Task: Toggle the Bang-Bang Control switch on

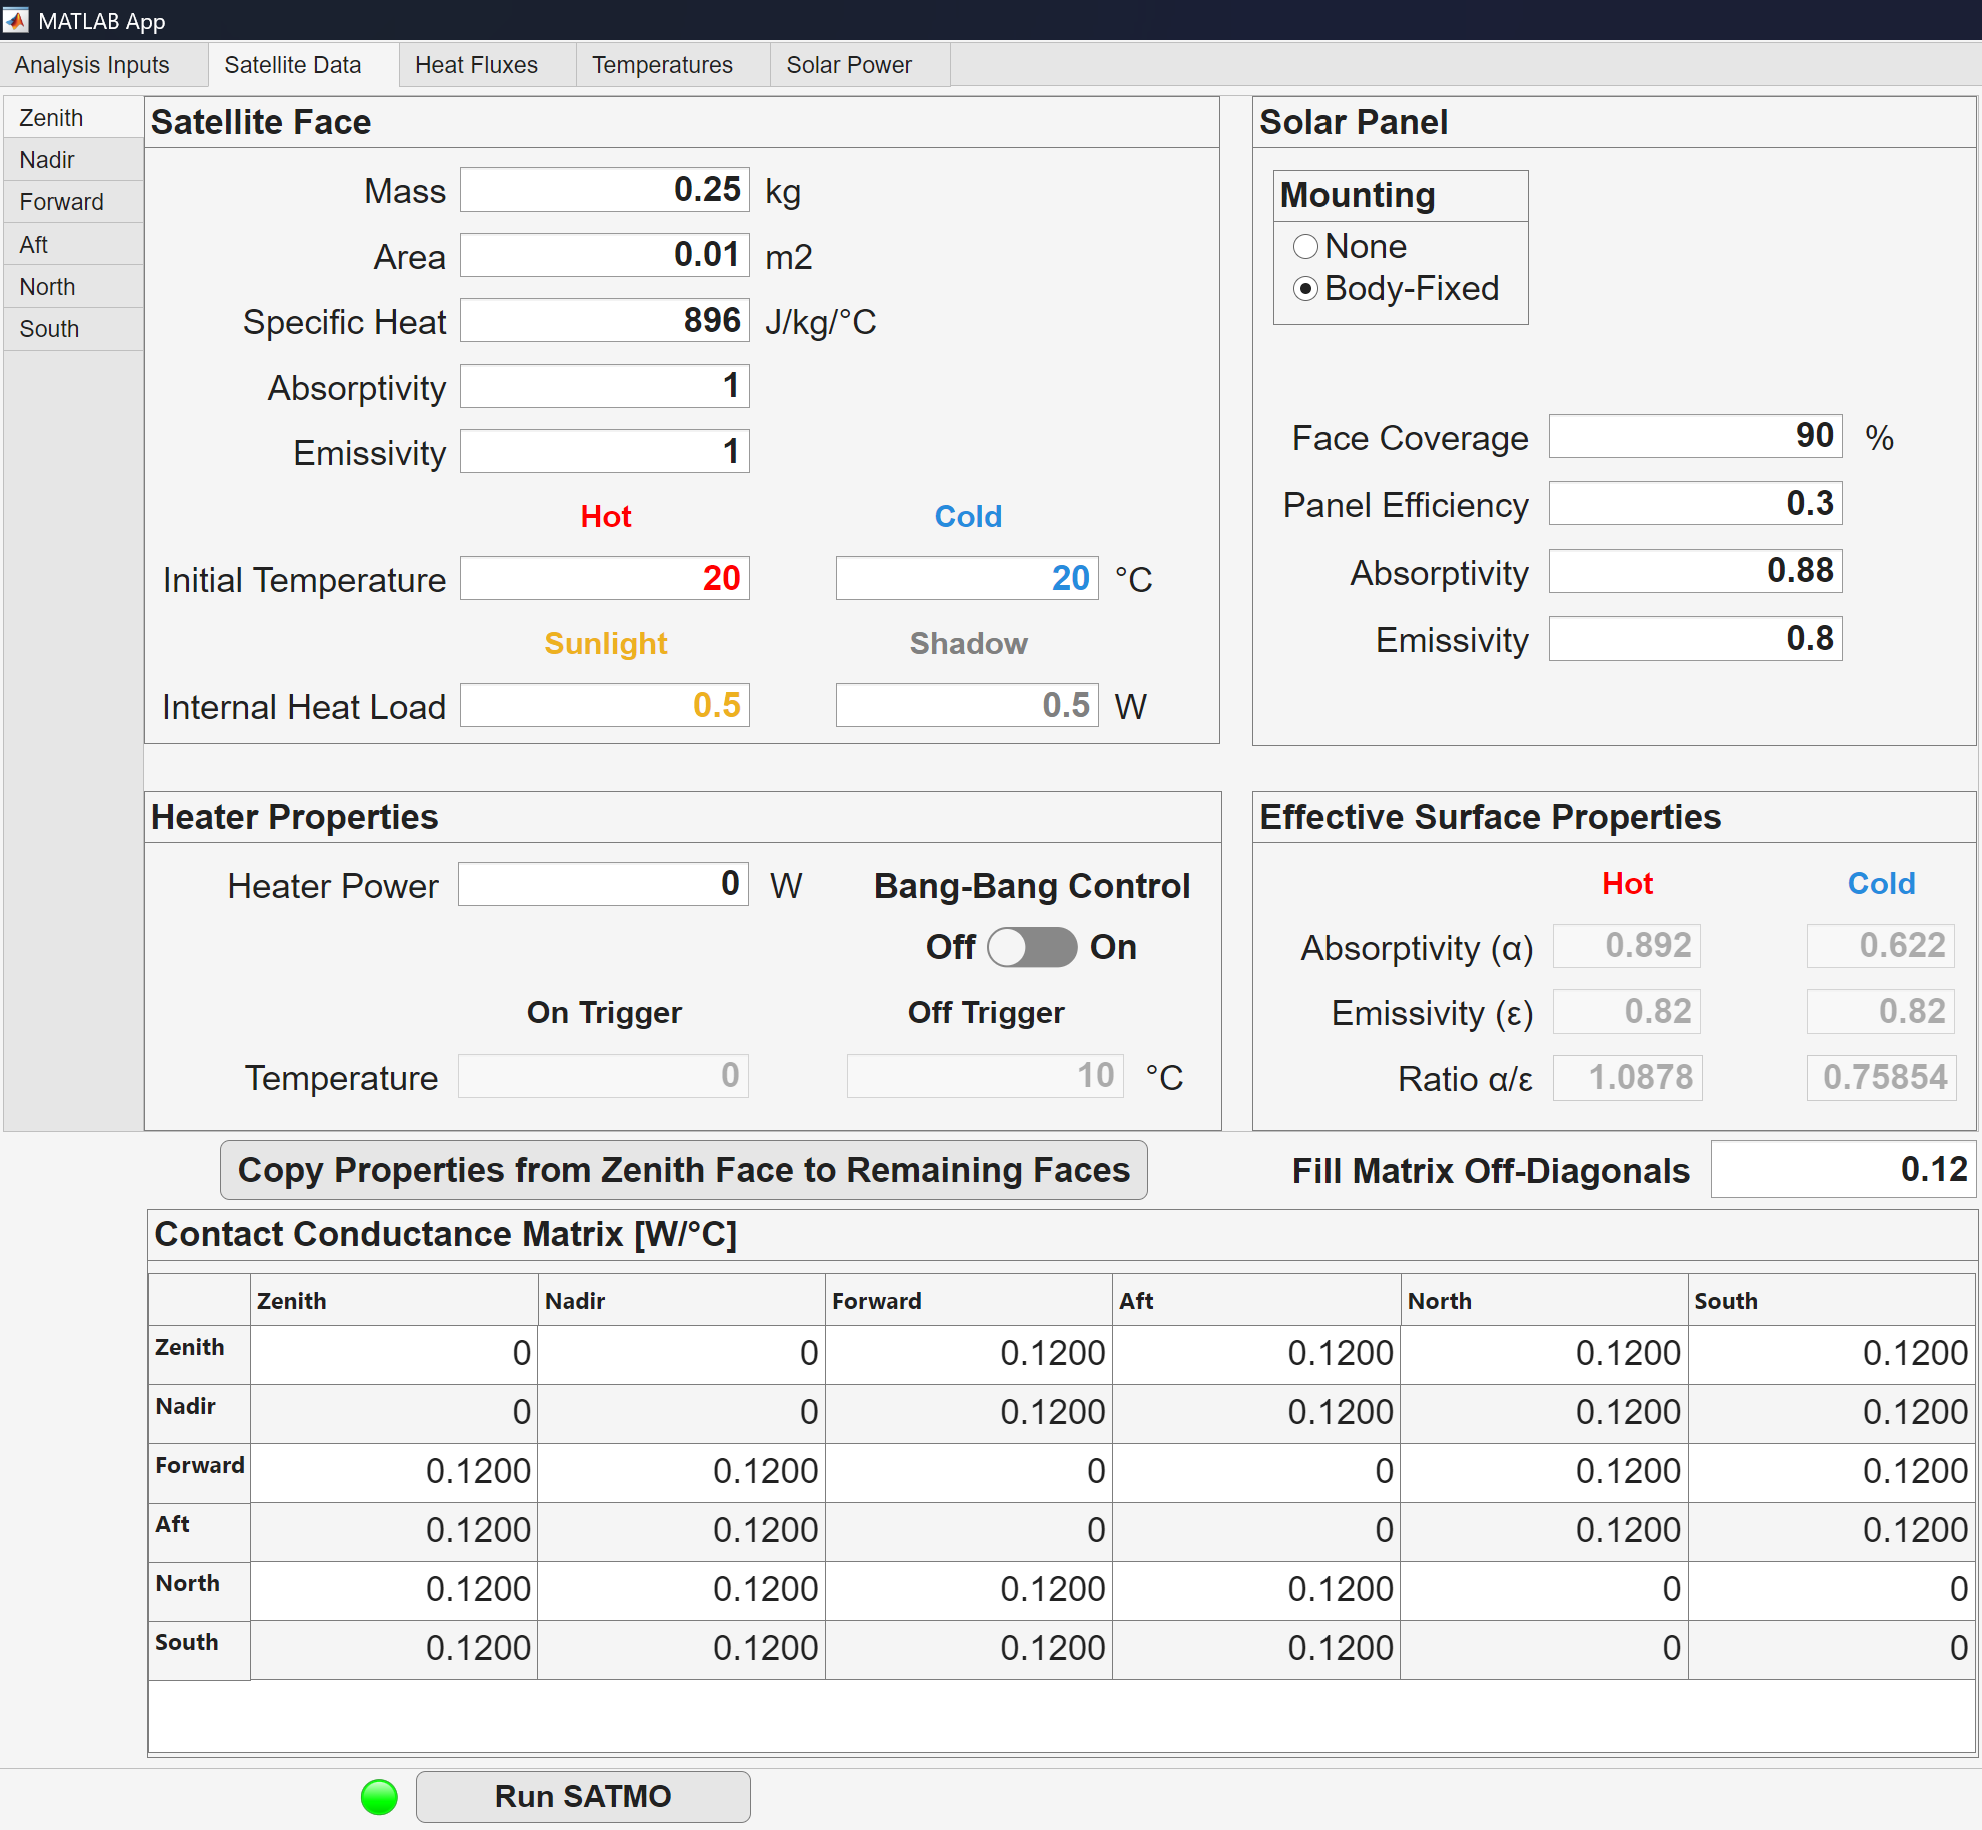Action: (1032, 947)
